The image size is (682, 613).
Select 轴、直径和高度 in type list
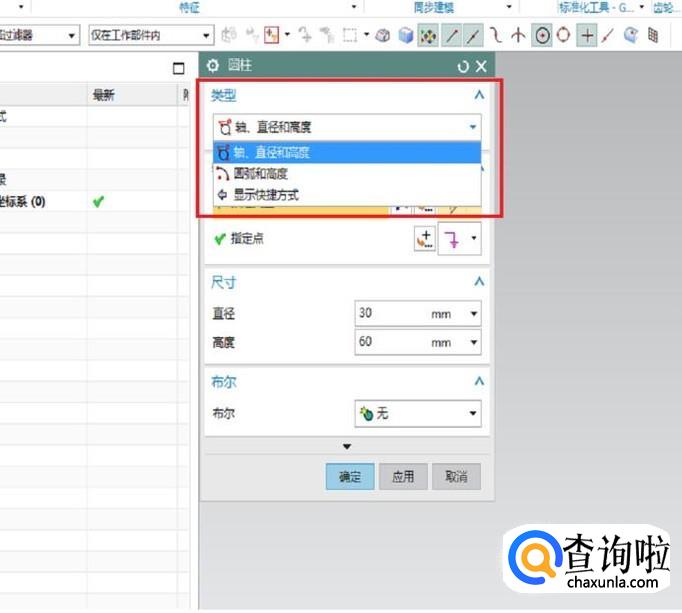pyautogui.click(x=271, y=153)
